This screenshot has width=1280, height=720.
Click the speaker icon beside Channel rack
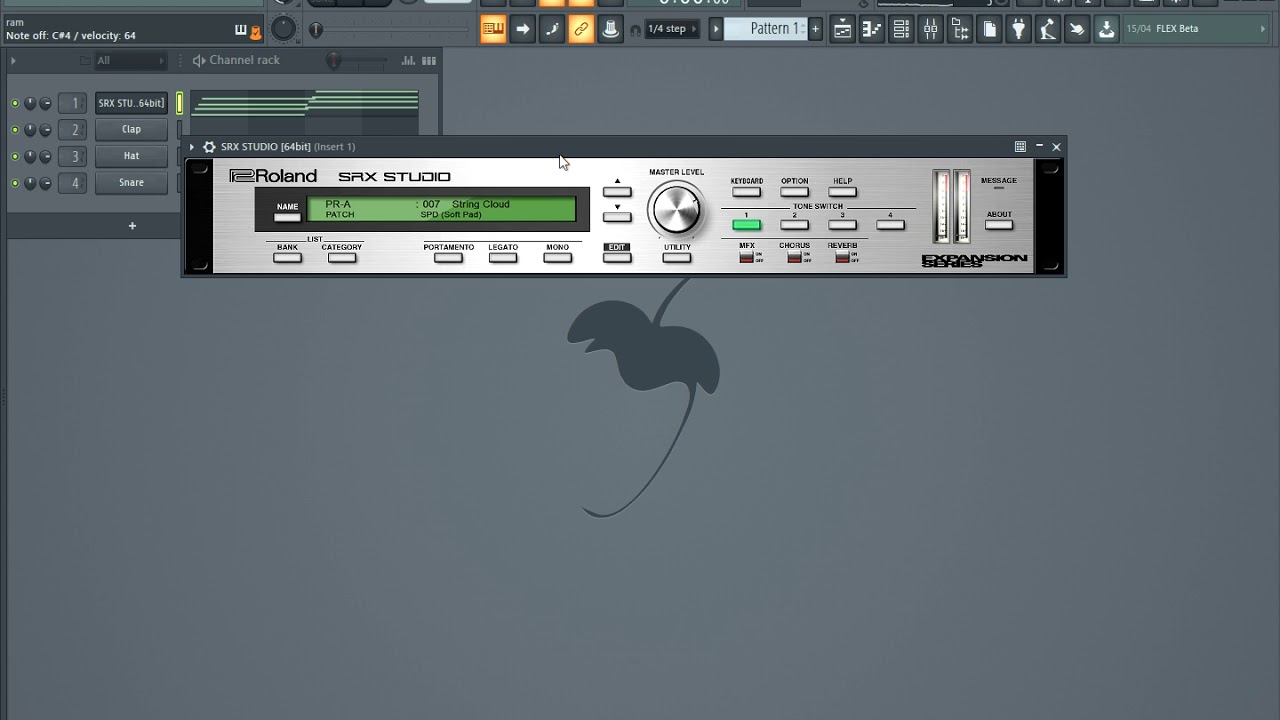click(x=198, y=60)
